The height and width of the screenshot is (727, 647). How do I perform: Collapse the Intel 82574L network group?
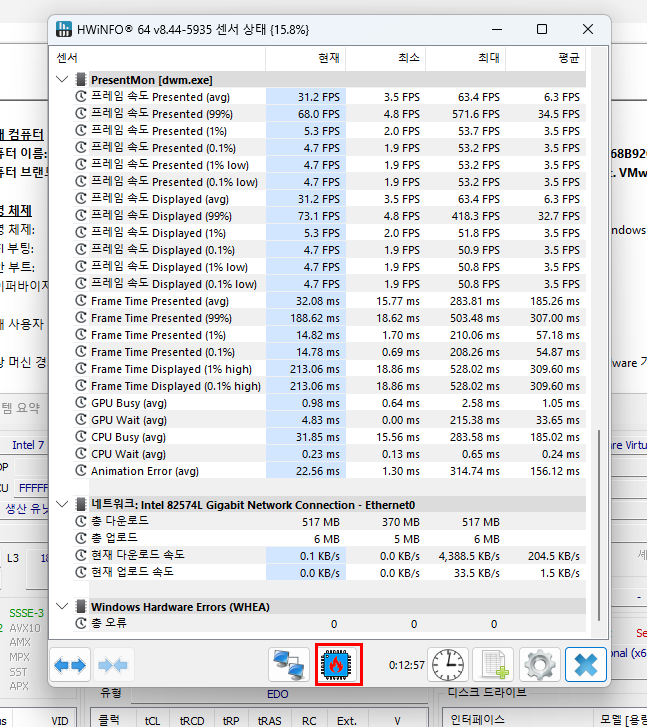coord(62,504)
